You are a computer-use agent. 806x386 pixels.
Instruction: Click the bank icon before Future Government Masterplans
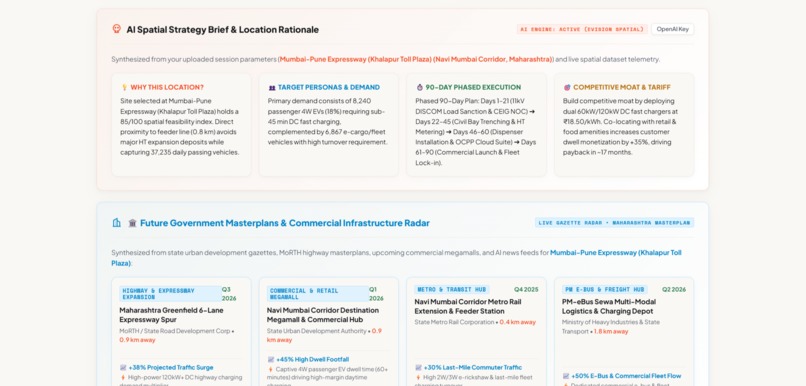pos(133,223)
